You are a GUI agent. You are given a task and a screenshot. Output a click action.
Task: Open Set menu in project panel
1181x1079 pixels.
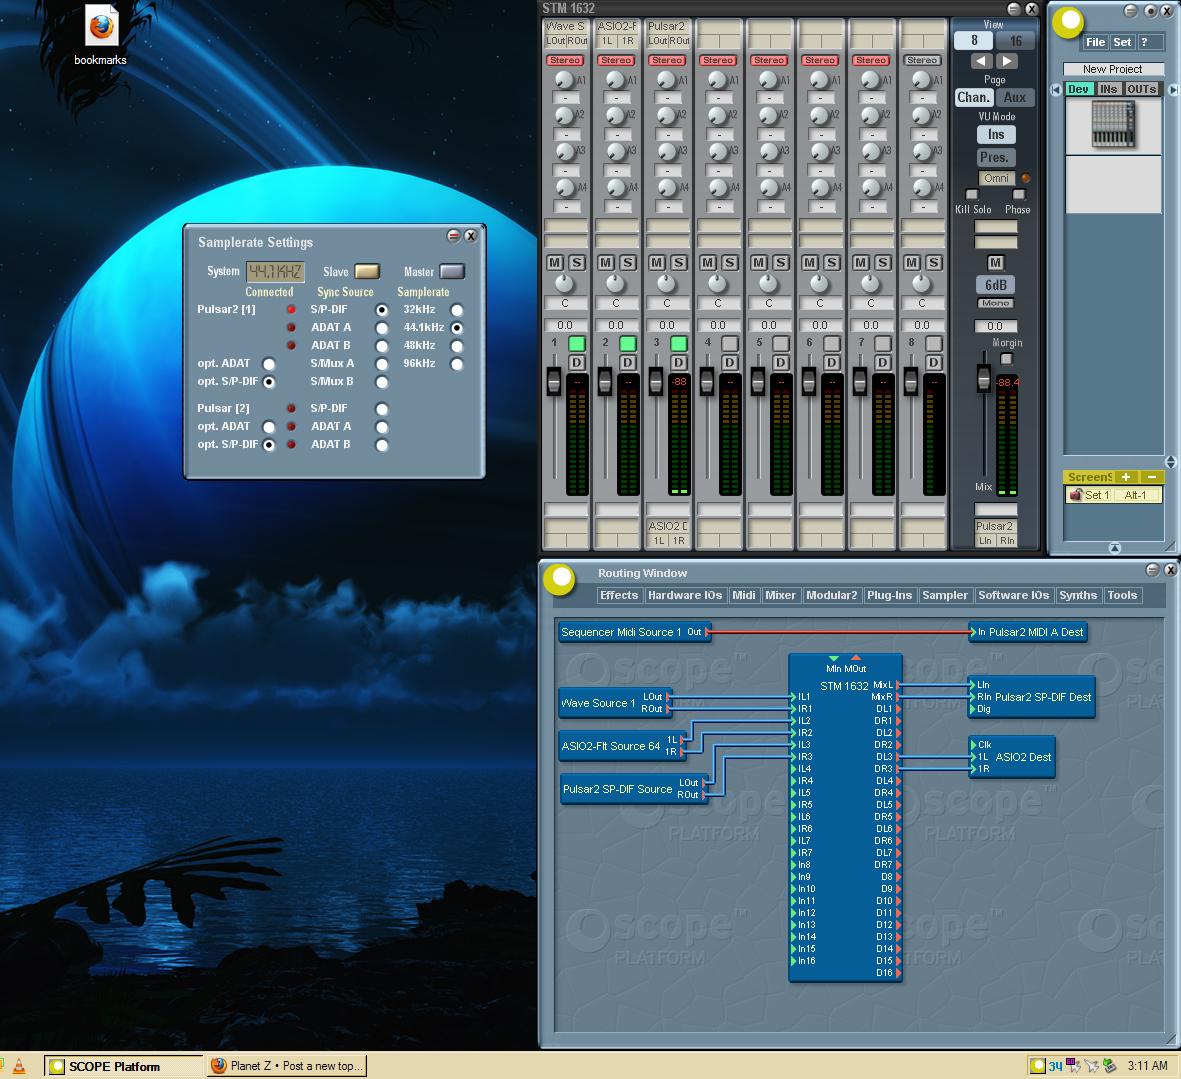[x=1122, y=42]
